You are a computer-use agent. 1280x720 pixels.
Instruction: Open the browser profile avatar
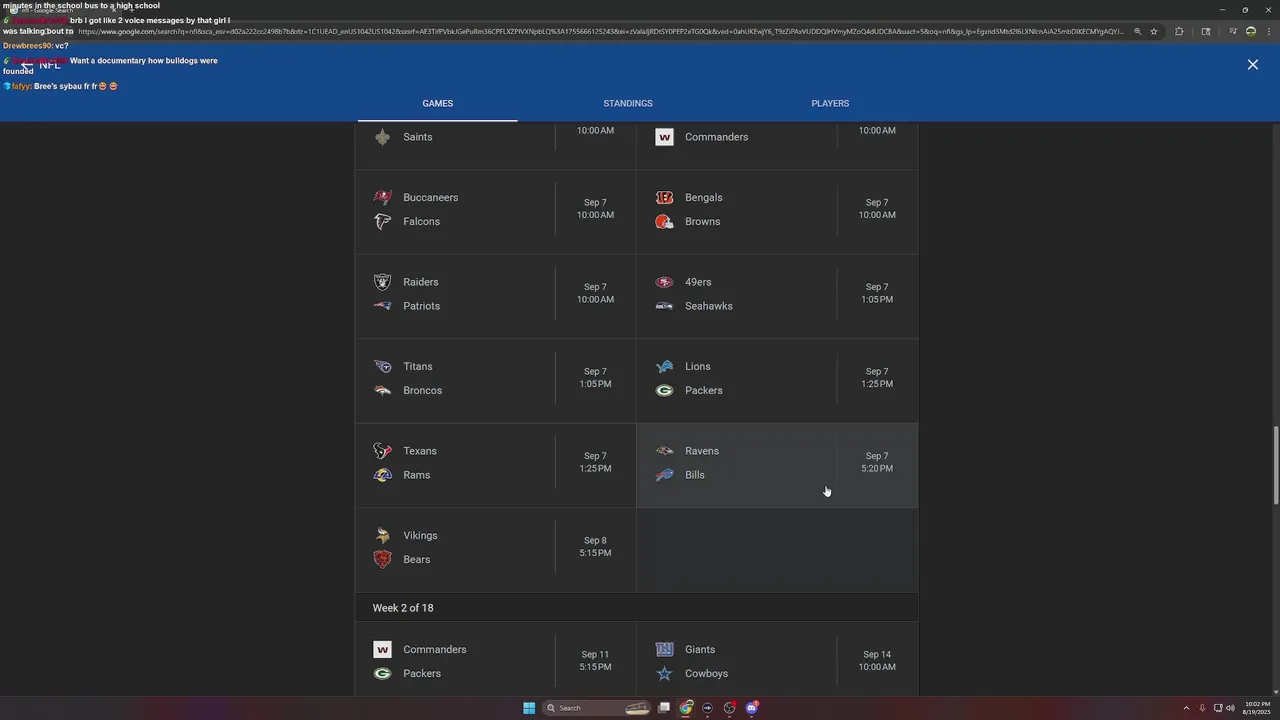[1251, 31]
